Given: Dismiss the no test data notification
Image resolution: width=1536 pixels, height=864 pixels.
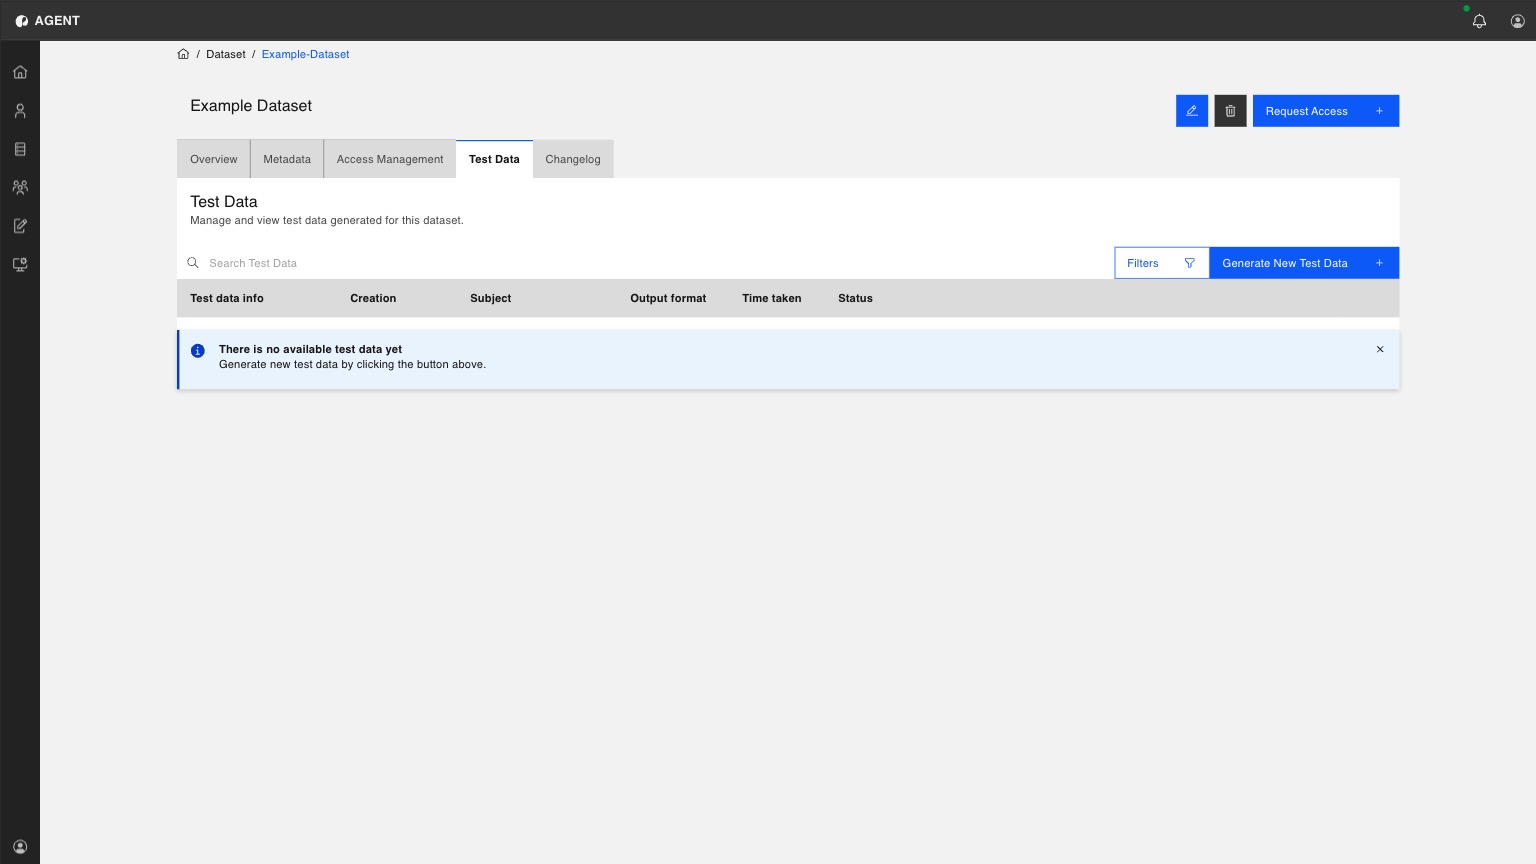Looking at the screenshot, I should coord(1380,349).
